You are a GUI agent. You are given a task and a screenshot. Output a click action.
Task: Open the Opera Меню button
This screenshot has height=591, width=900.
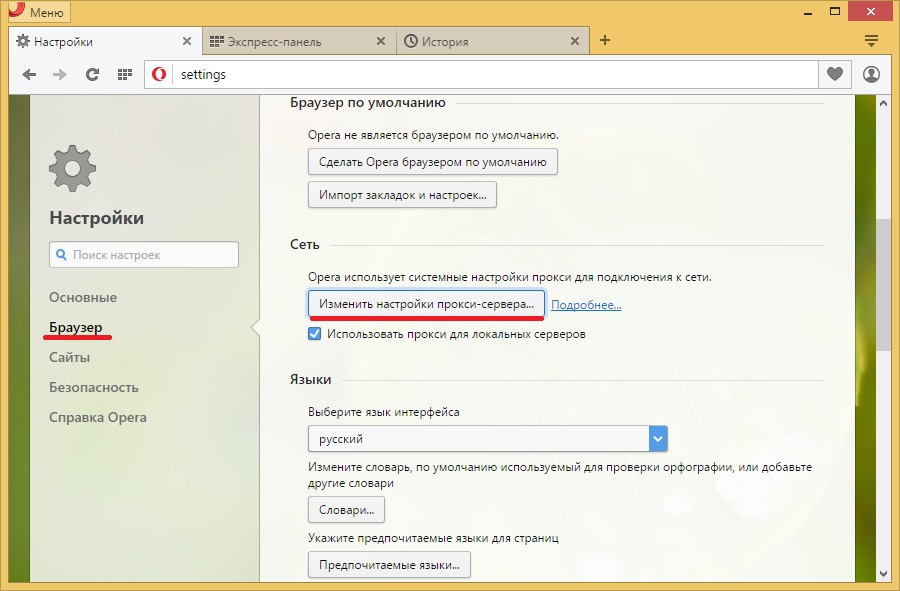[x=39, y=11]
